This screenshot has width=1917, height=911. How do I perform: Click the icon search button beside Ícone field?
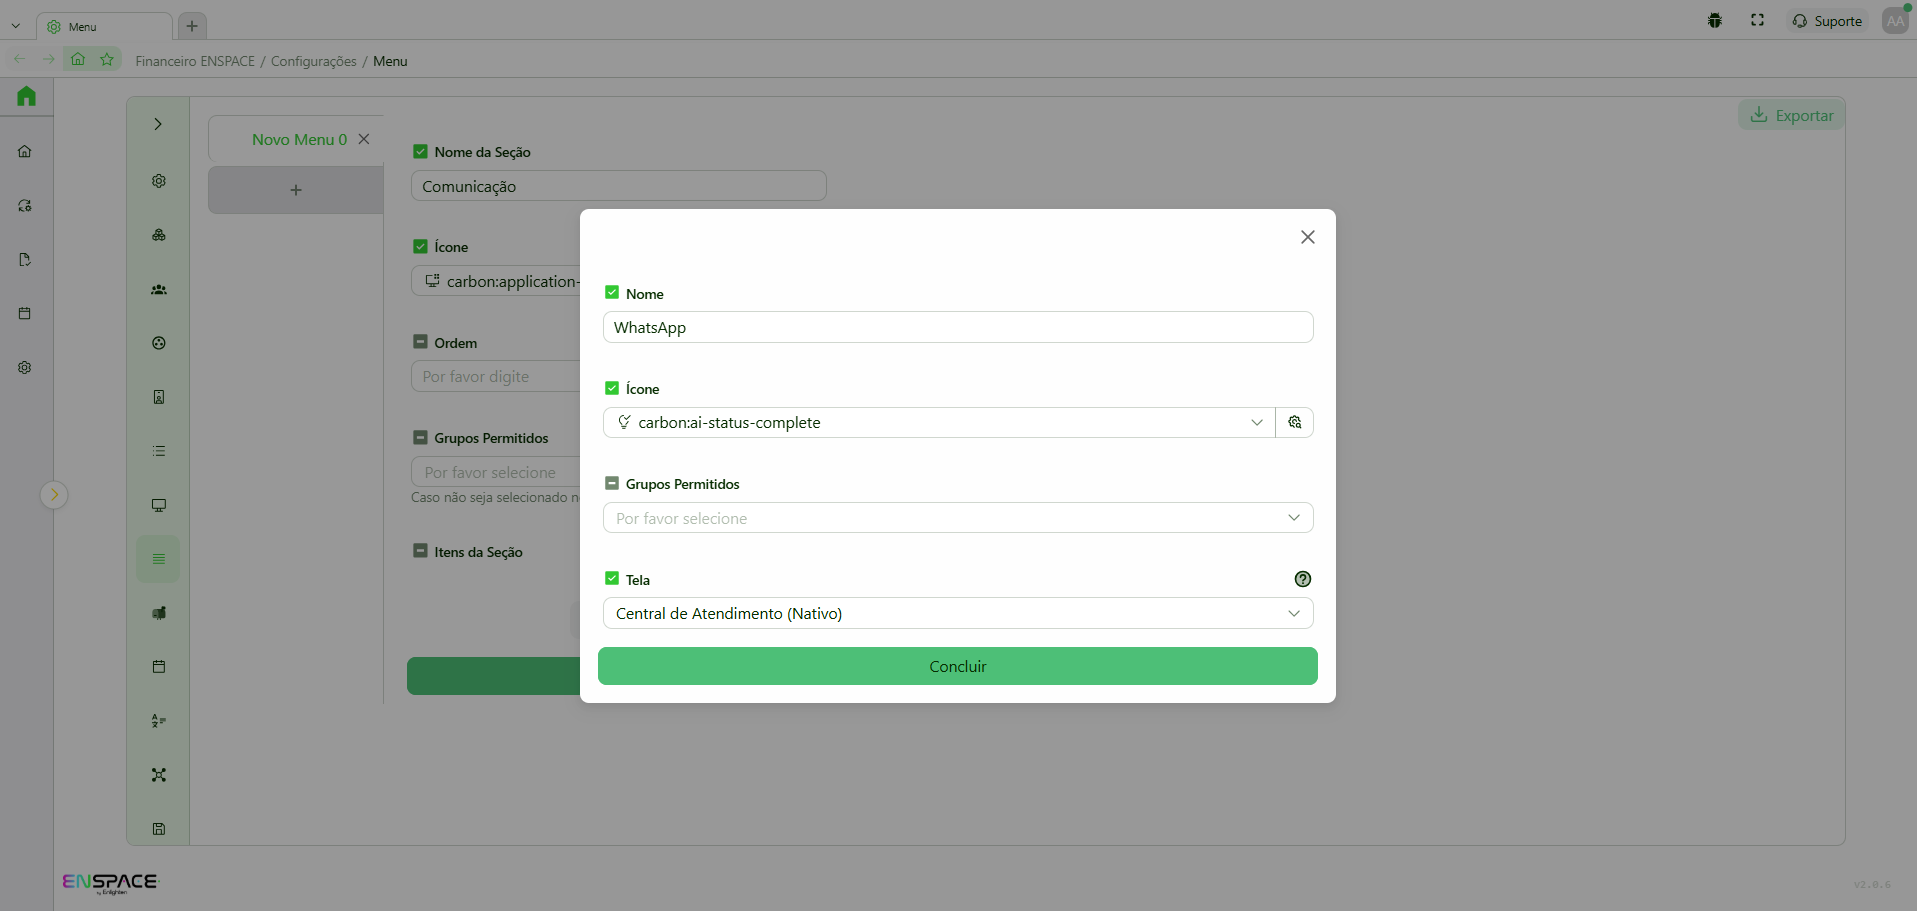1294,422
